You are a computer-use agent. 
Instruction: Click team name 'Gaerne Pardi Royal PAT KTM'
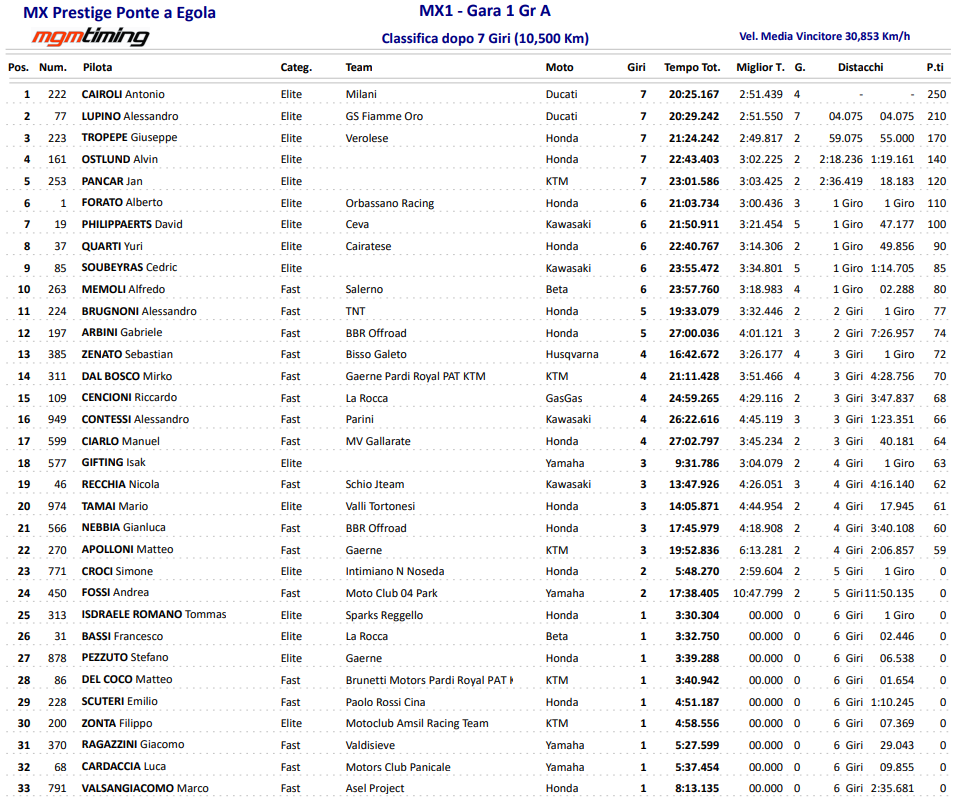(x=416, y=376)
